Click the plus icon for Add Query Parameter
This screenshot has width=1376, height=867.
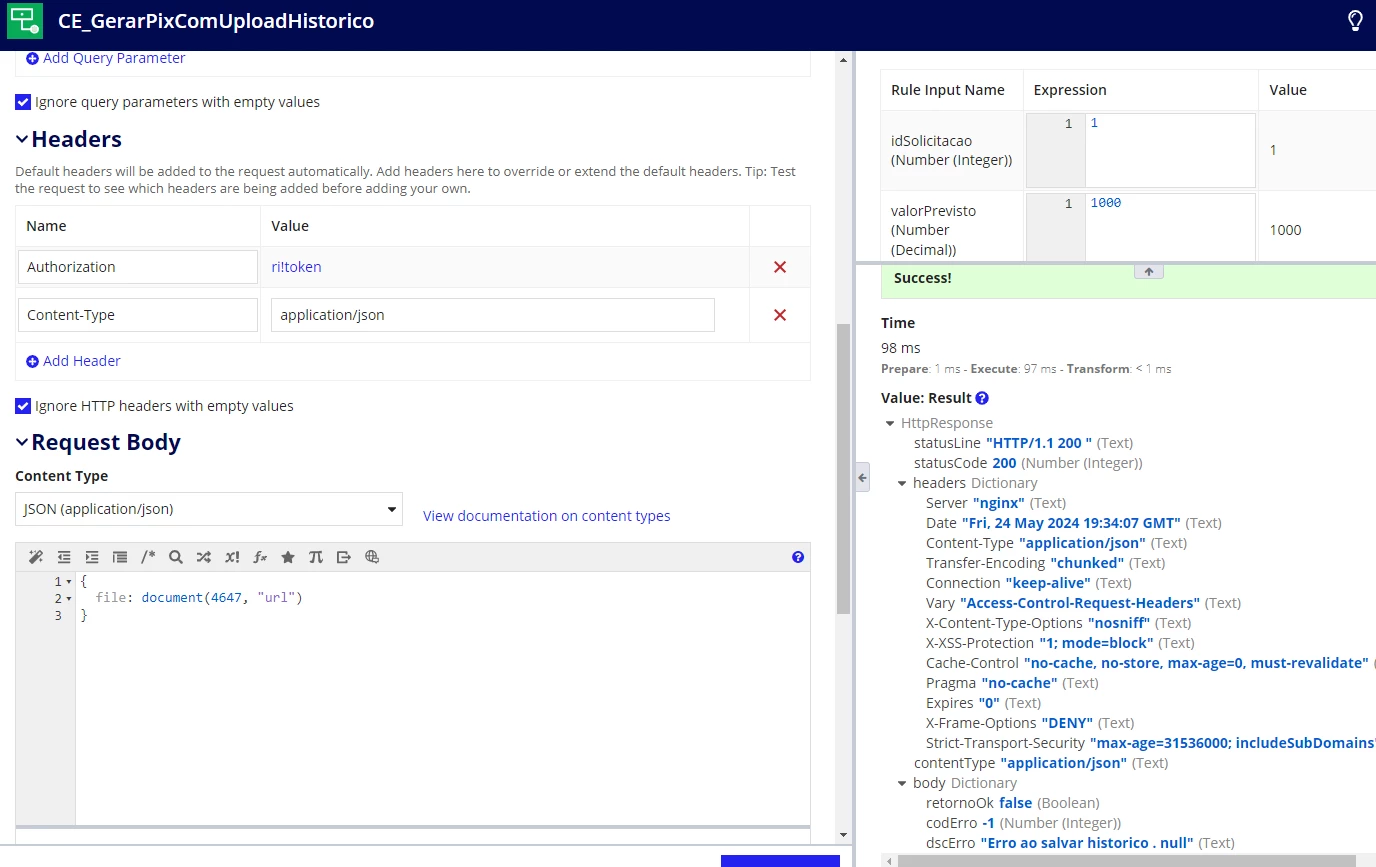32,58
